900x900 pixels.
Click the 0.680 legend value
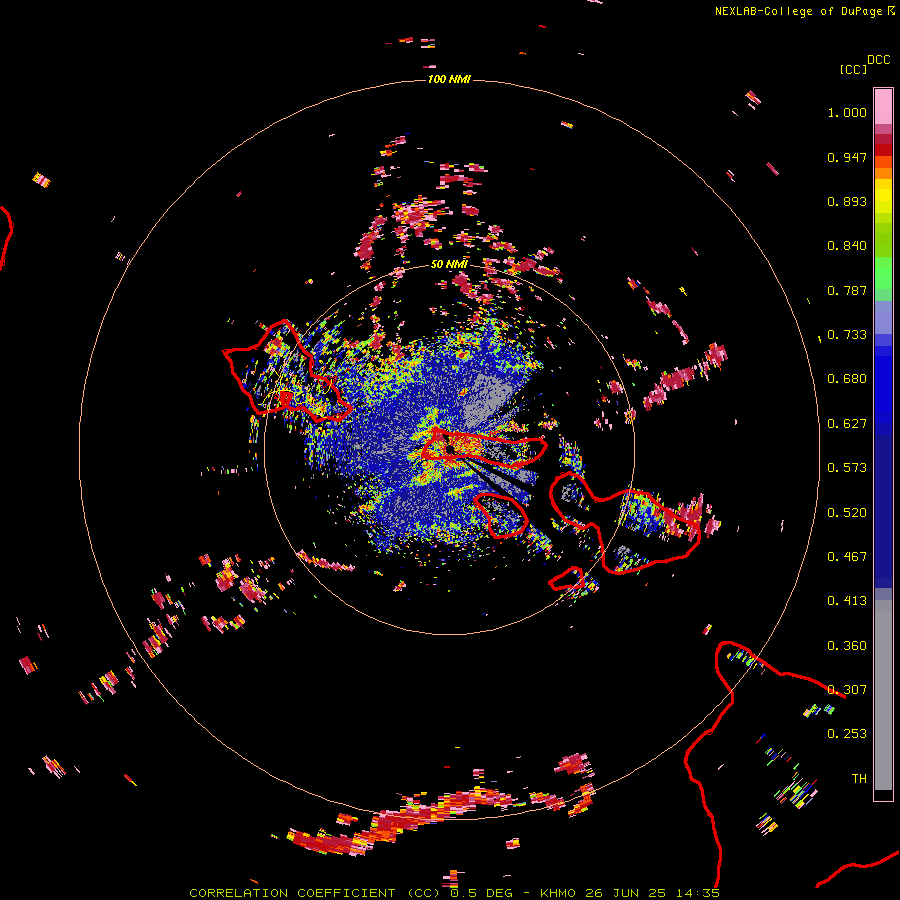pyautogui.click(x=847, y=379)
